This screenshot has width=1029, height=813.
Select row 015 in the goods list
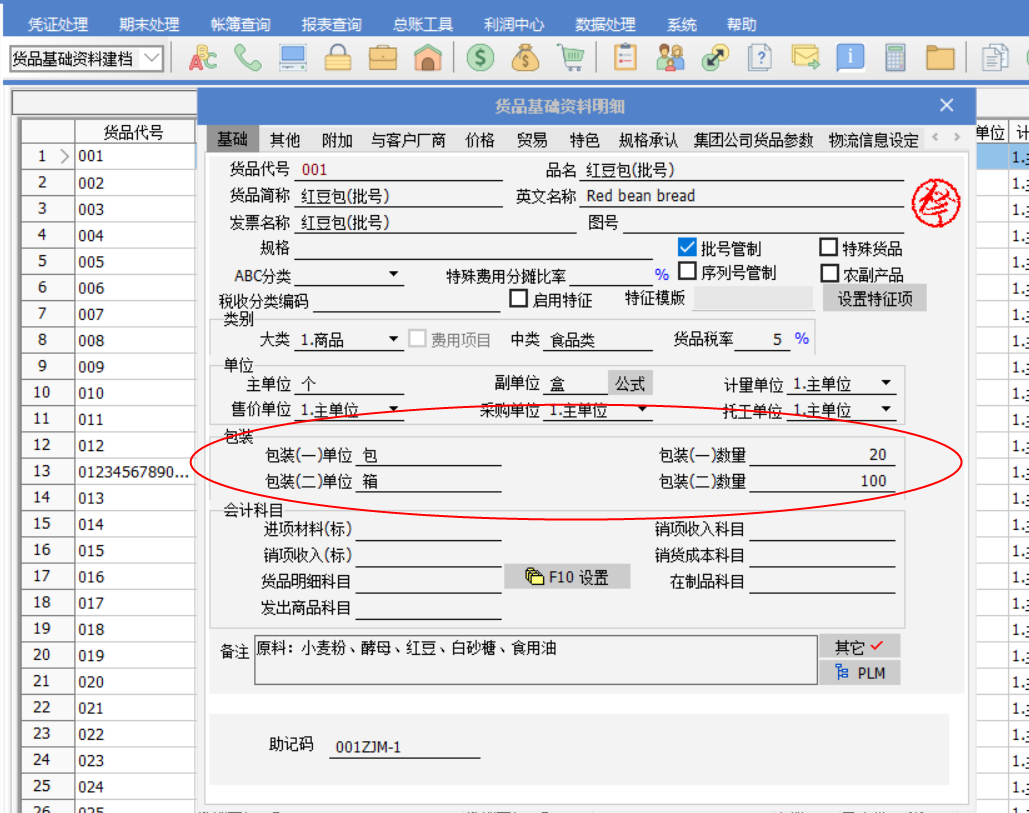(x=136, y=551)
